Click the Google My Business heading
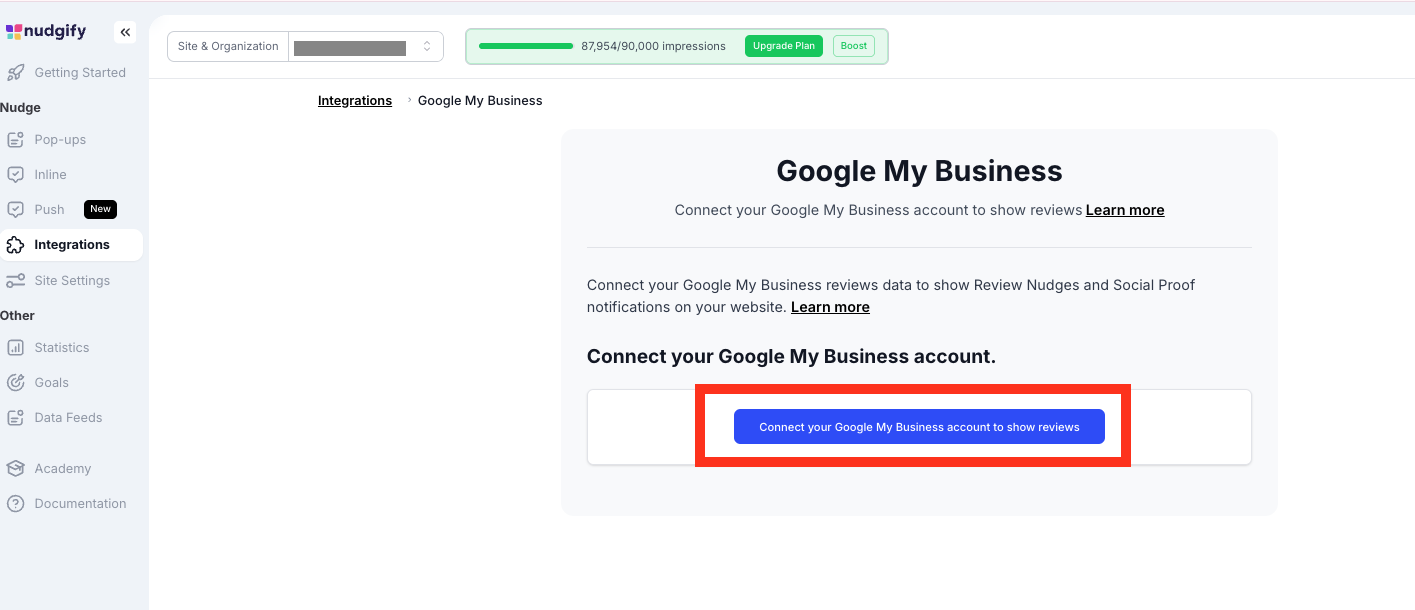Screen dimensions: 1415x610 click(919, 171)
